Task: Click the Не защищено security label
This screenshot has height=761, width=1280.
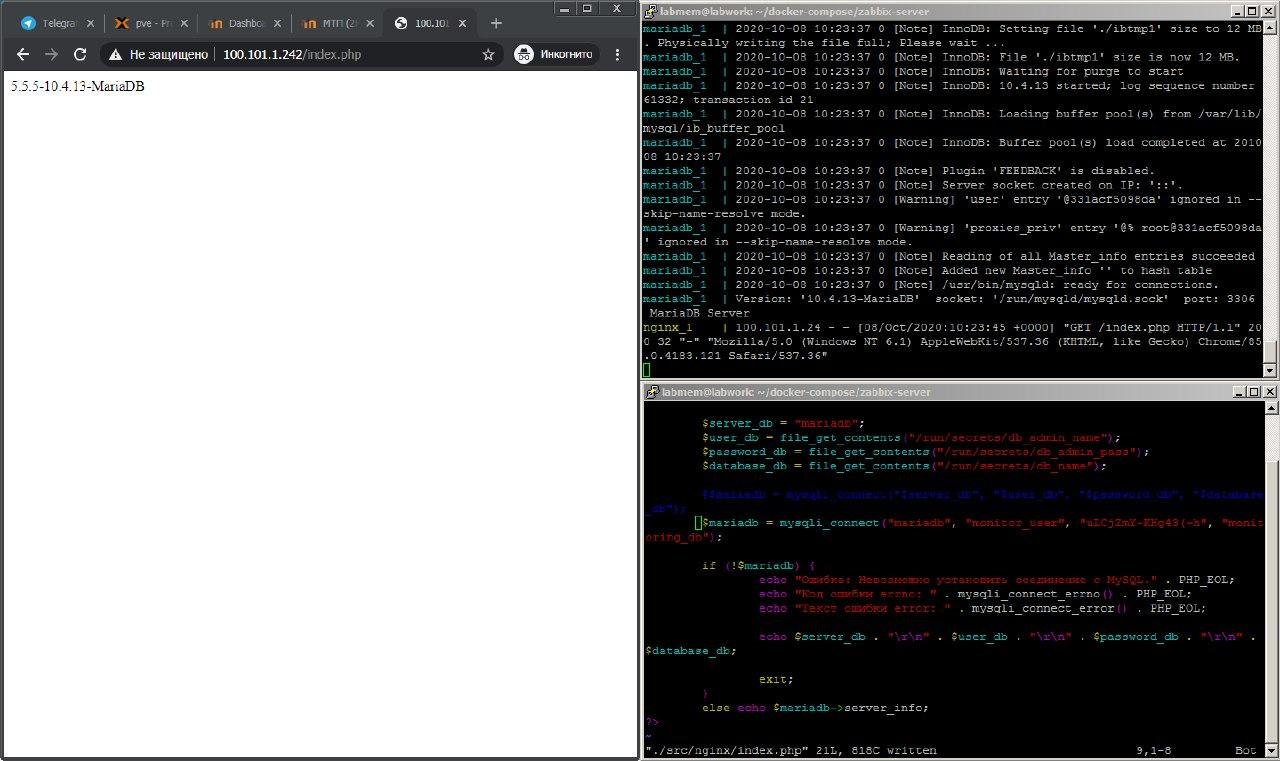Action: coord(168,54)
